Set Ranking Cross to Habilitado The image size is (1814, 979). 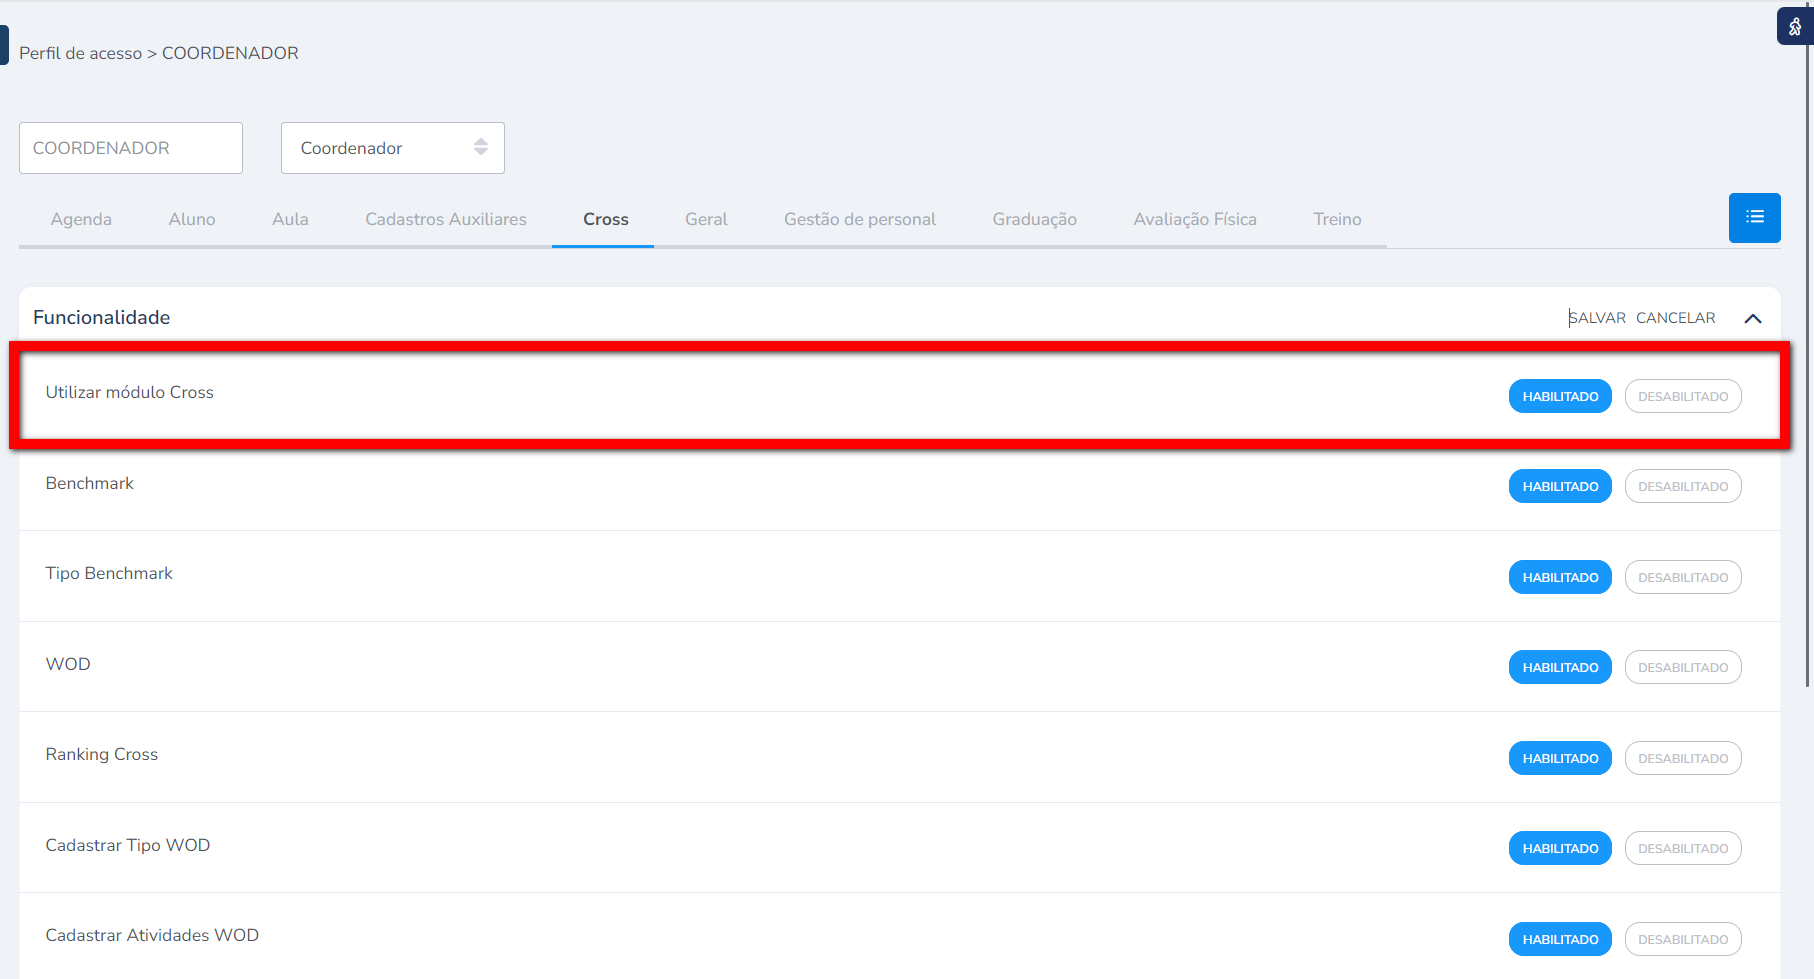coord(1559,758)
